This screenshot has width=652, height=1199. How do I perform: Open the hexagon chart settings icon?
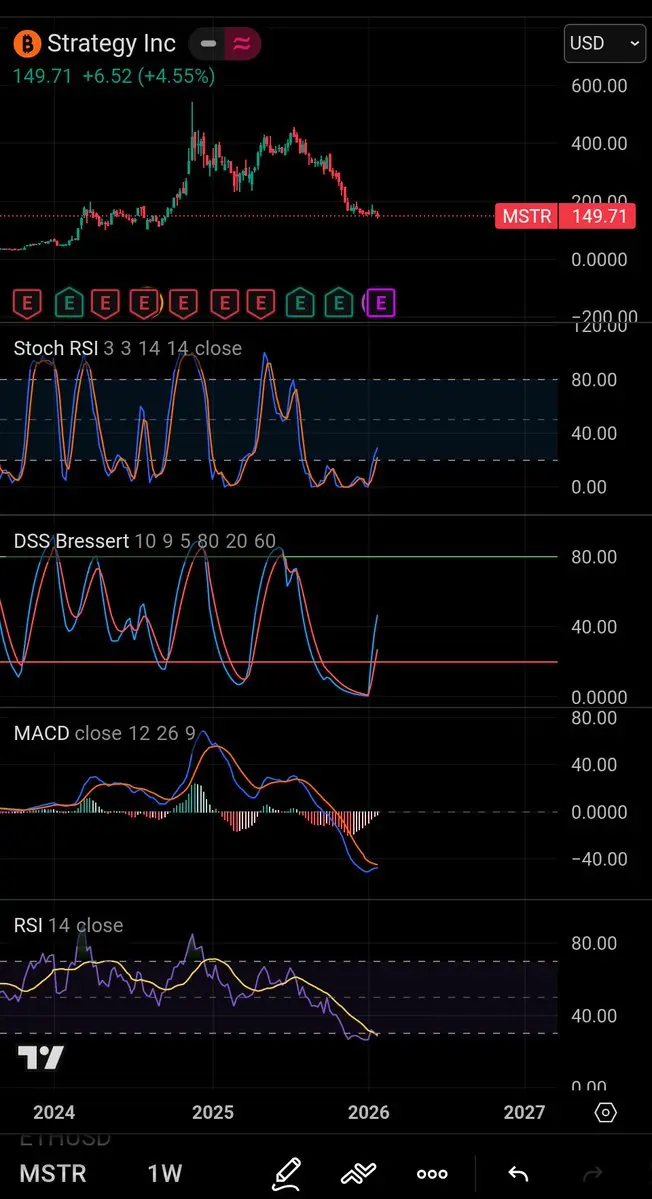605,1113
